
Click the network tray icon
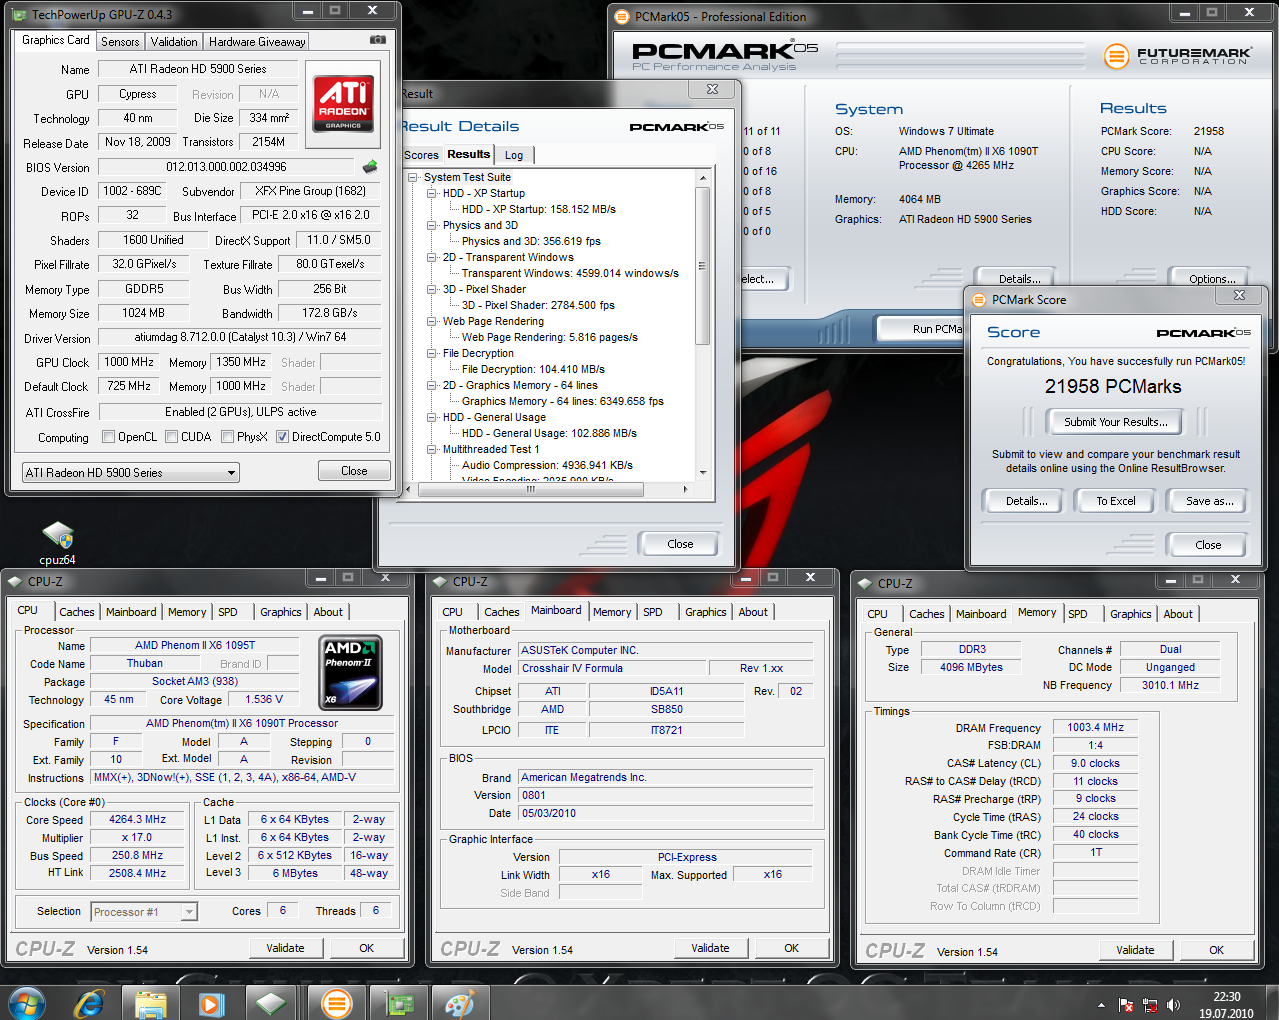(x=1150, y=1005)
